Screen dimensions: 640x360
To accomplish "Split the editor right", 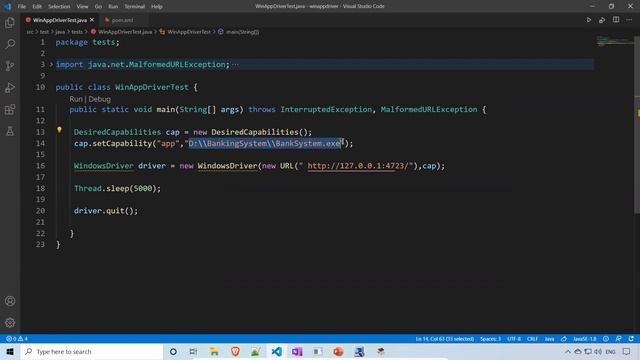I will click(x=616, y=20).
